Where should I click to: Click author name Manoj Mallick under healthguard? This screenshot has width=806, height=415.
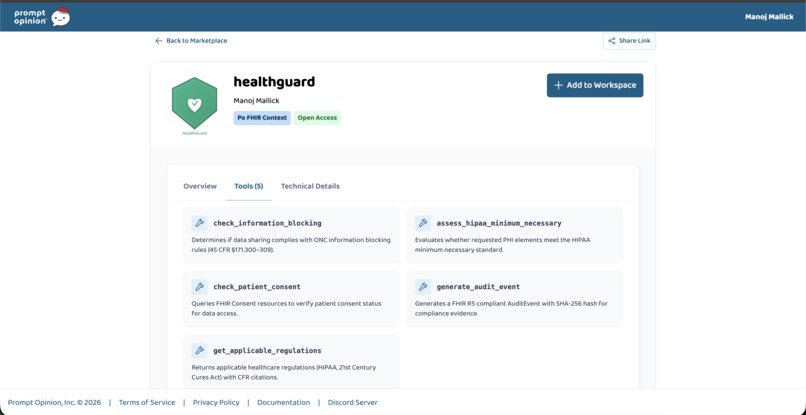(257, 101)
